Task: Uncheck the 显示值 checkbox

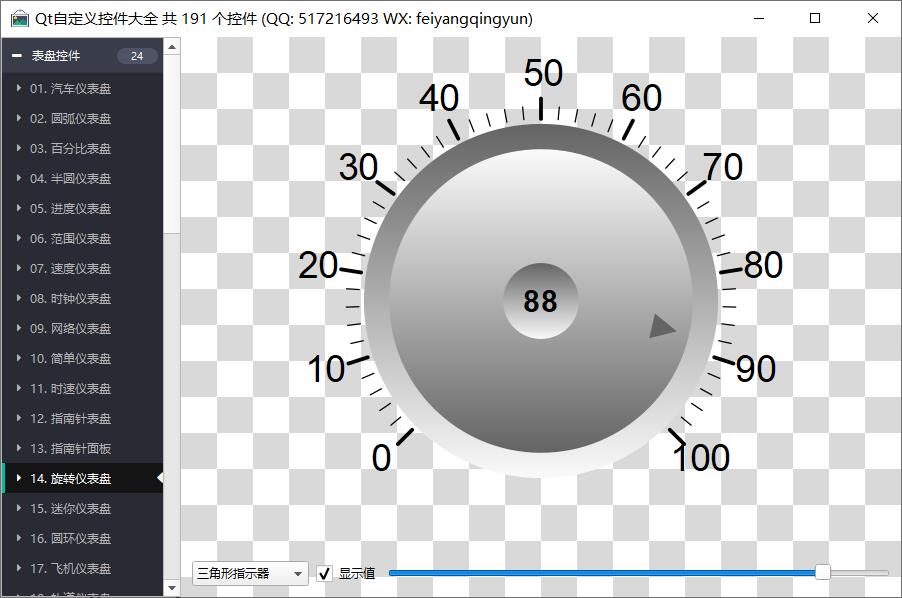Action: (x=325, y=573)
